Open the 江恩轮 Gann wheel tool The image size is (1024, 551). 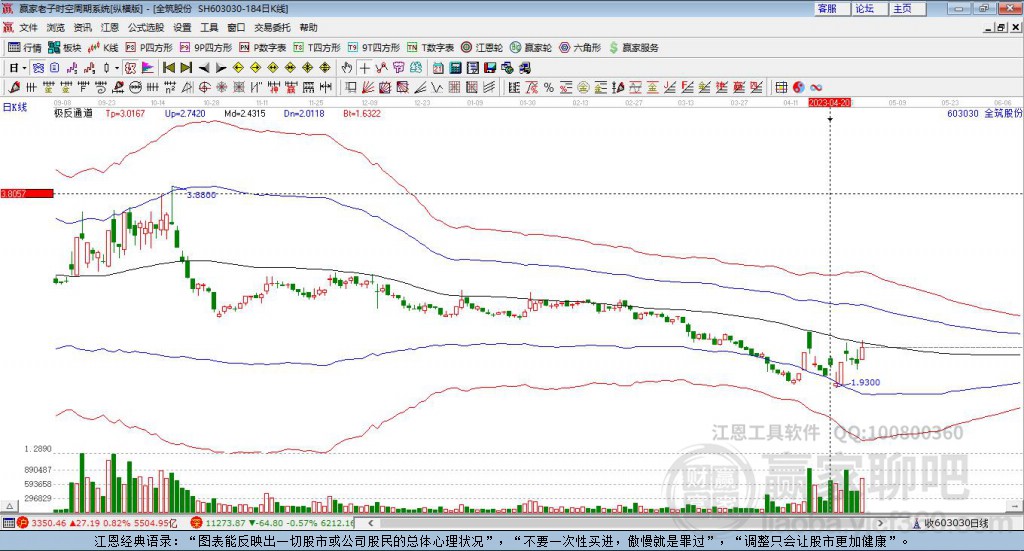(482, 48)
